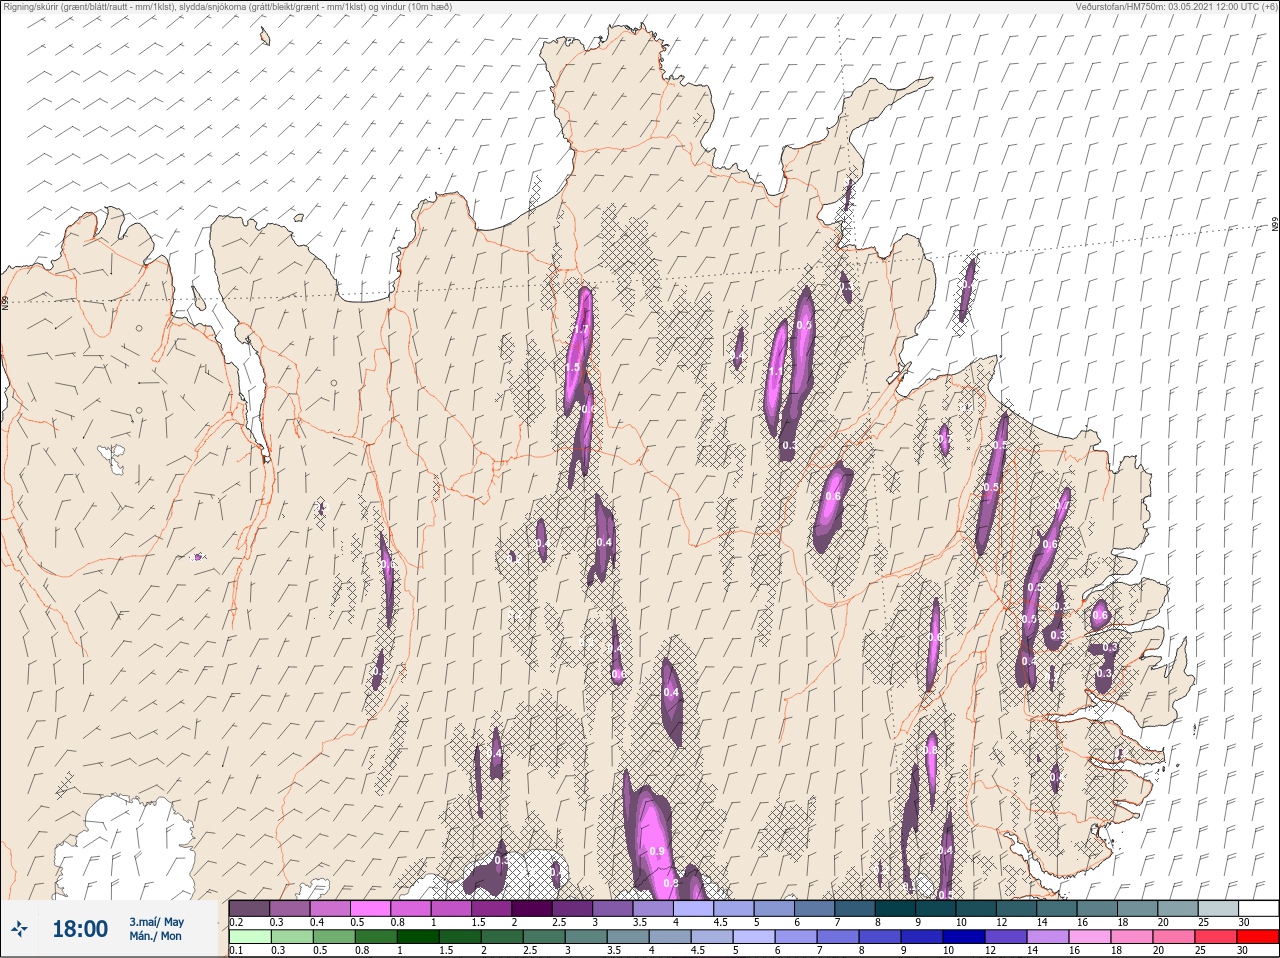
Task: Select the upper-row dark purple swatch between 0.2 and 0.3
Action: tap(249, 908)
